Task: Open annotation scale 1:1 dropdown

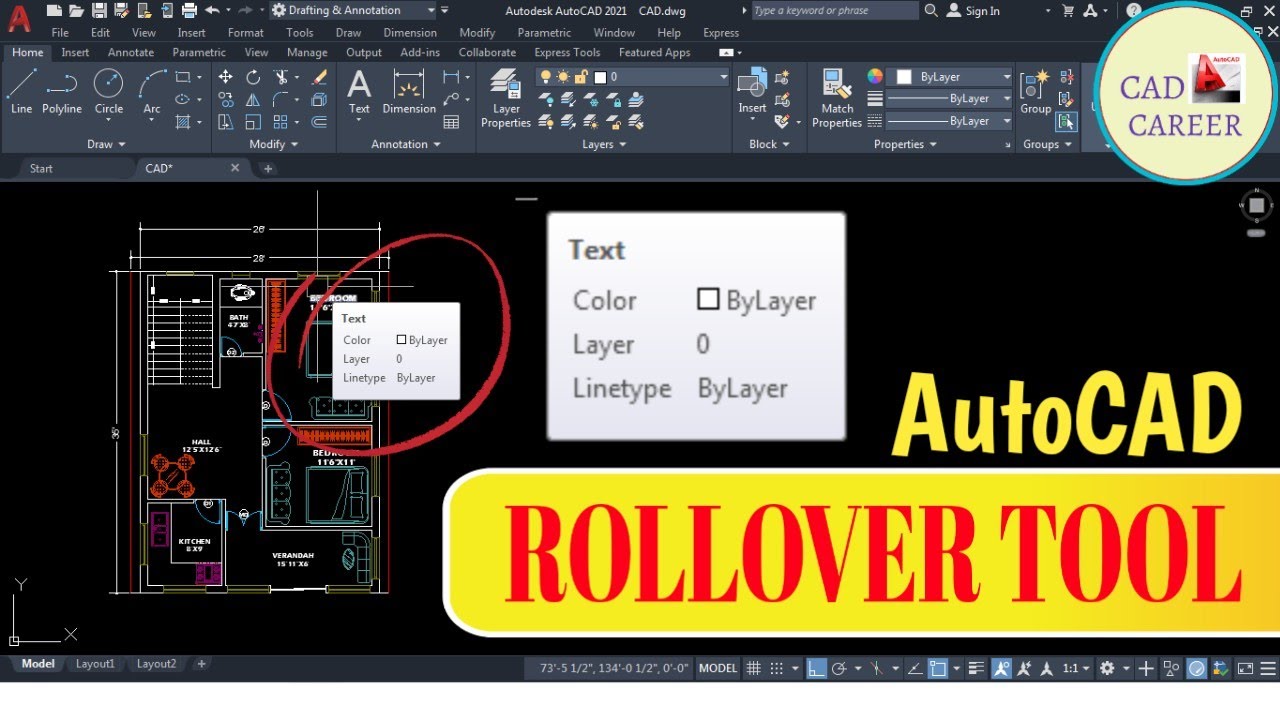Action: 1075,668
